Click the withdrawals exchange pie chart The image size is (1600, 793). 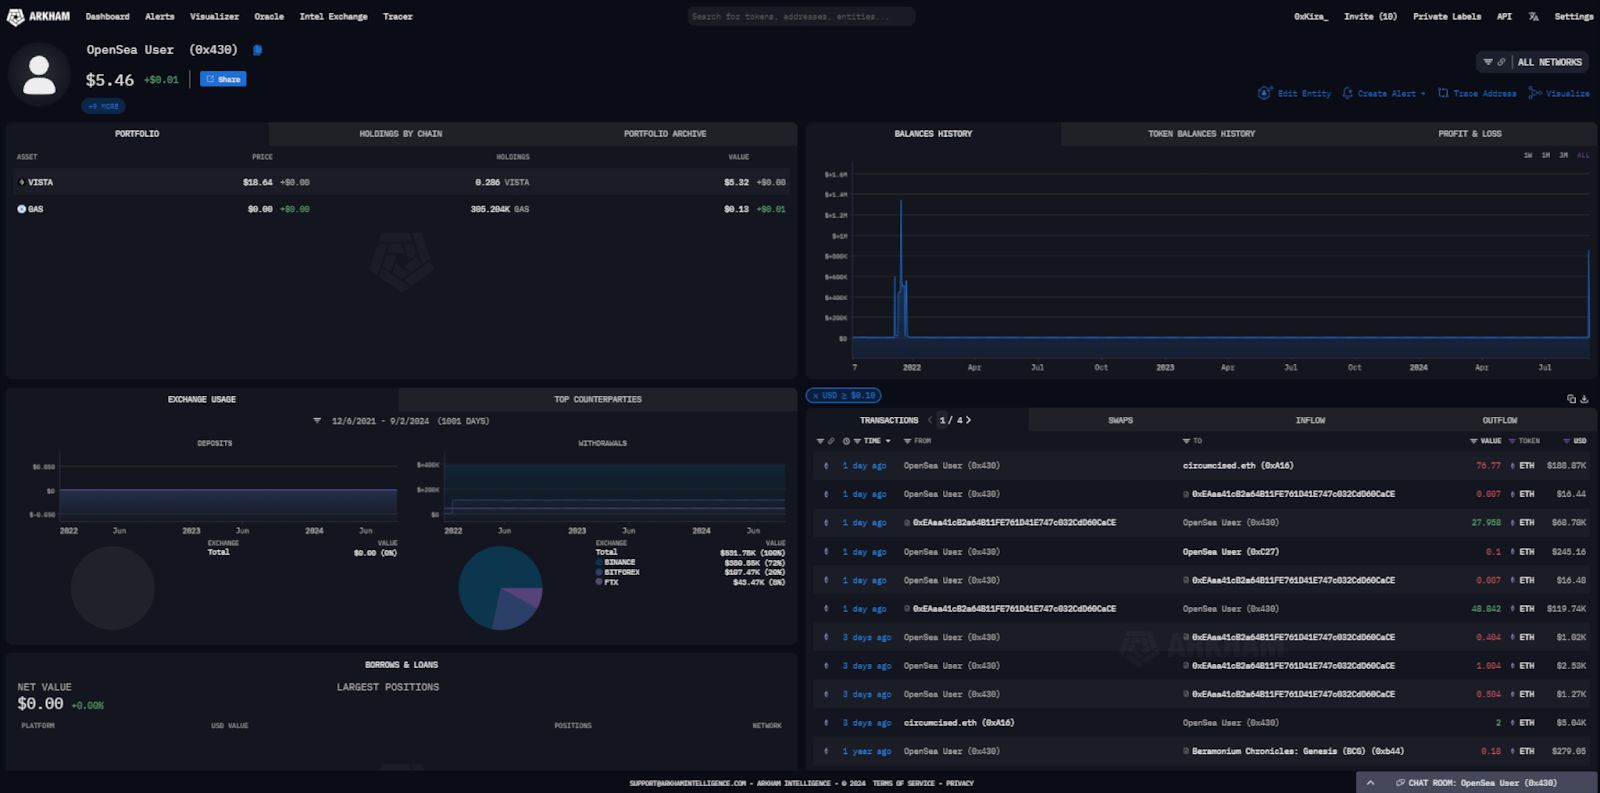[x=500, y=588]
